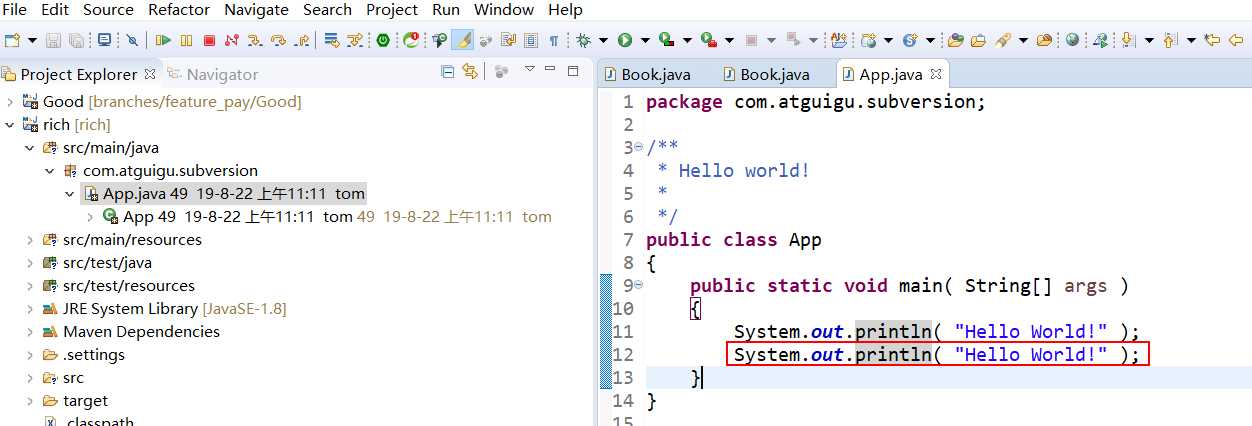
Task: Open the External Tools dropdown arrow
Action: (729, 40)
